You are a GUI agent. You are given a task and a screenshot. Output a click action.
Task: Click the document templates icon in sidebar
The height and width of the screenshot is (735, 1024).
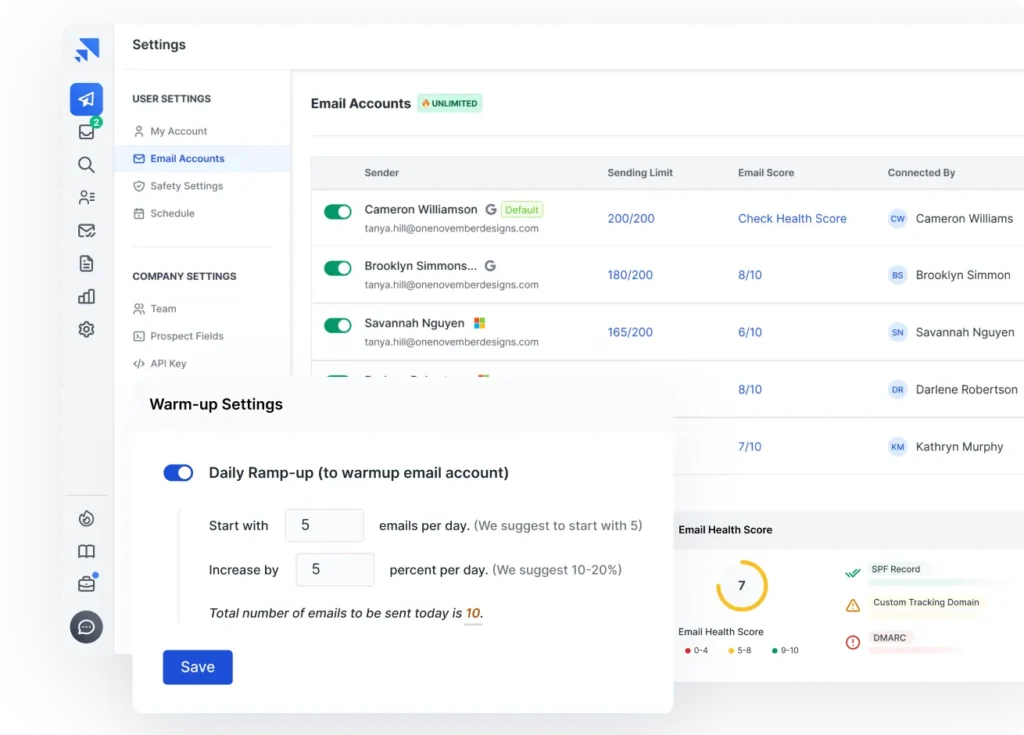click(x=87, y=264)
